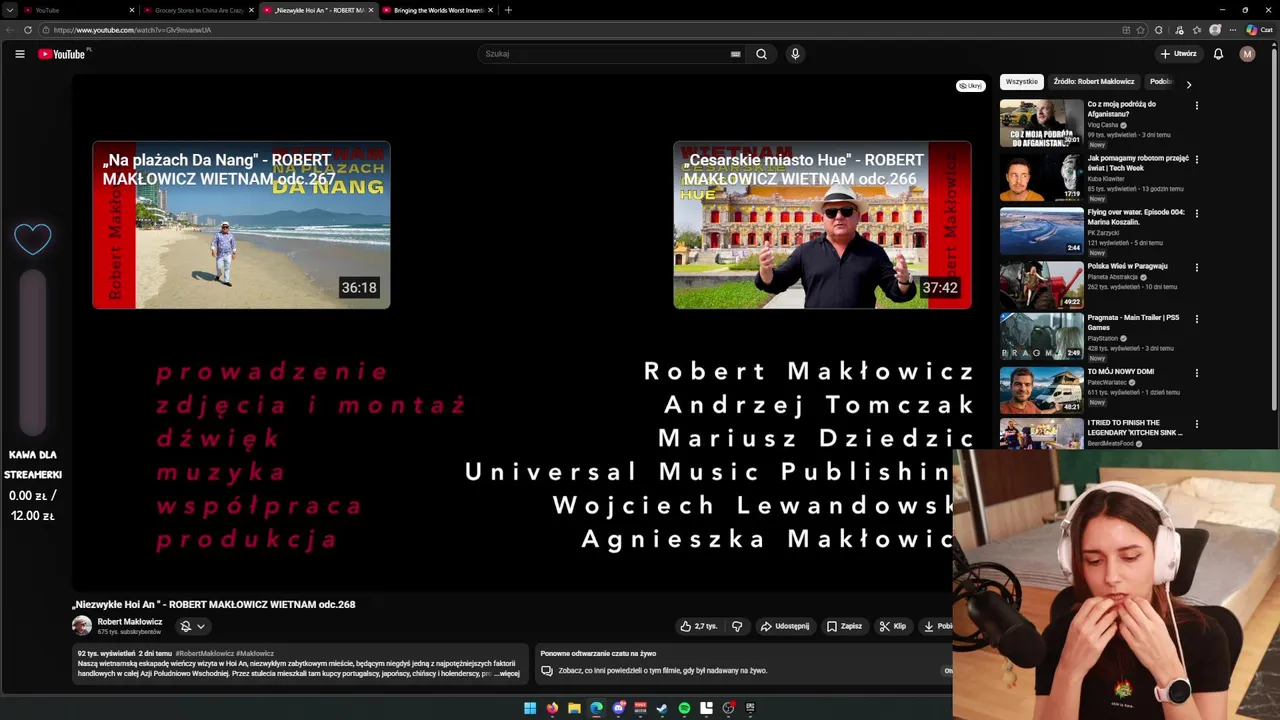The height and width of the screenshot is (720, 1280).
Task: Expand notification options chevron beside bell
Action: click(201, 626)
